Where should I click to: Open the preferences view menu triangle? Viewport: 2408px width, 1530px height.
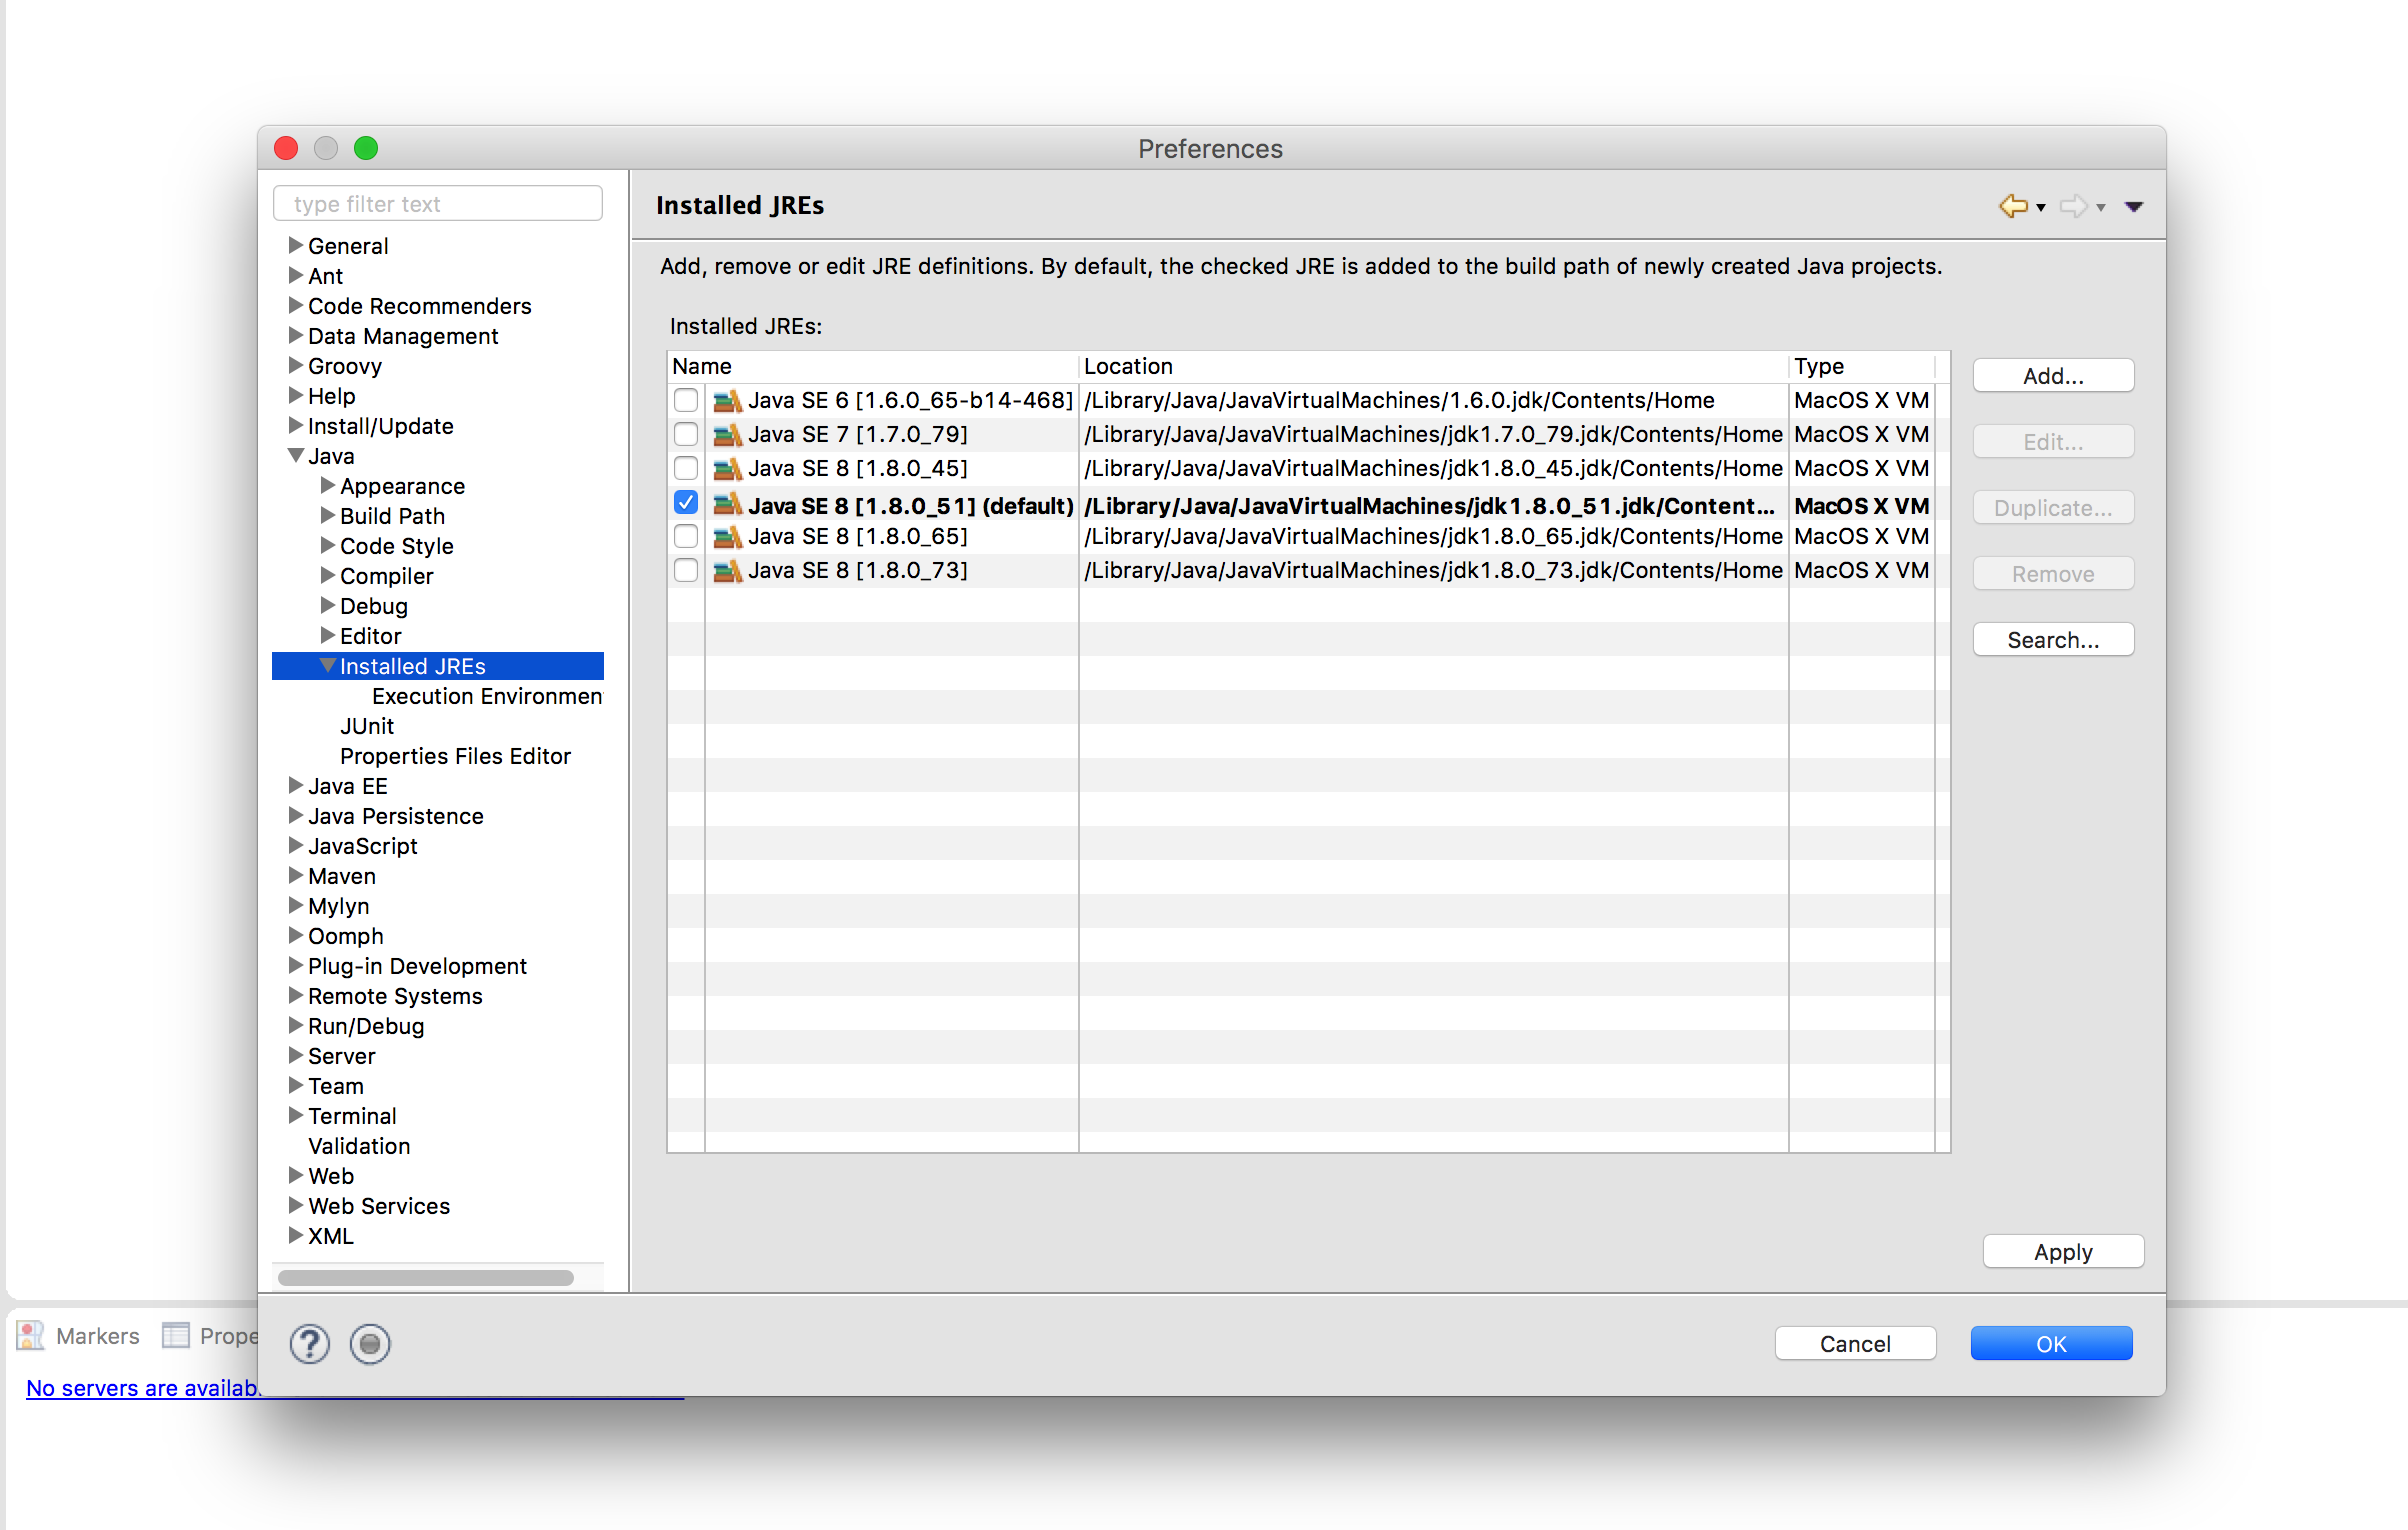tap(2134, 207)
